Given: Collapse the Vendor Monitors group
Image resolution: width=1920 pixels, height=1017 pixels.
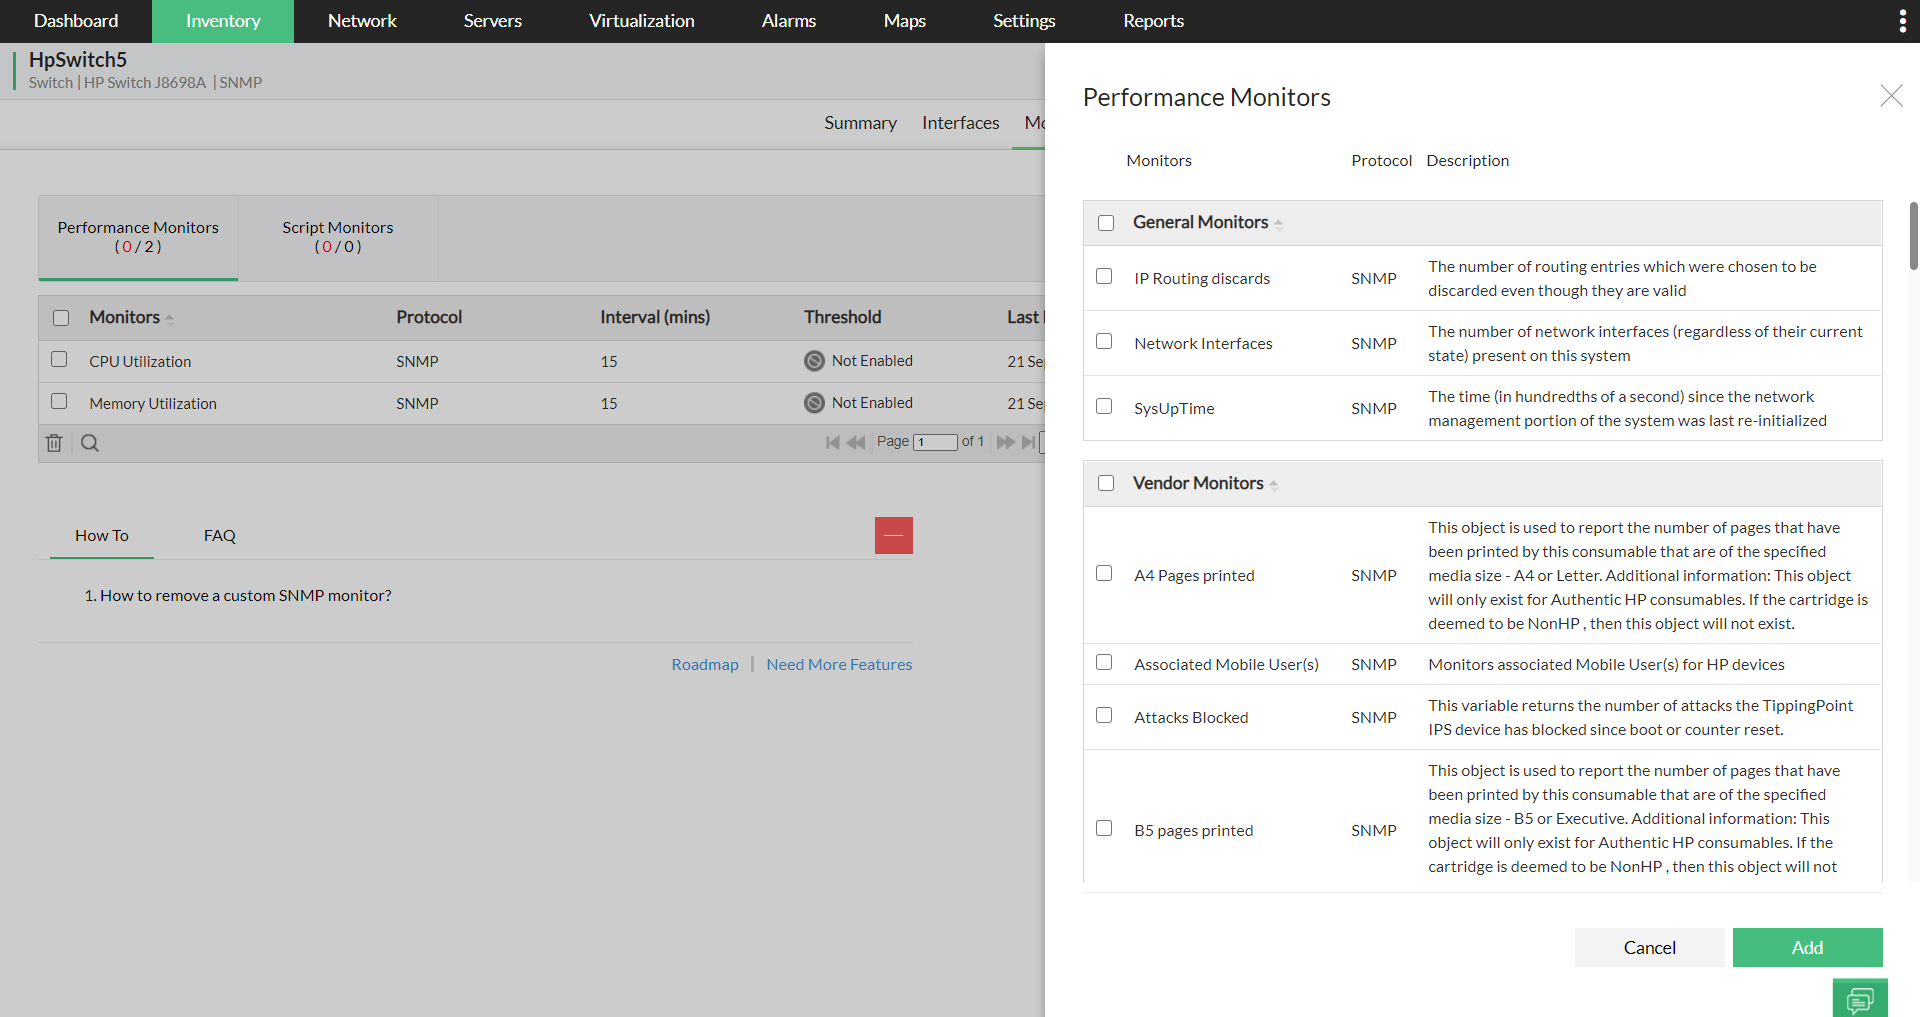Looking at the screenshot, I should coord(1273,485).
